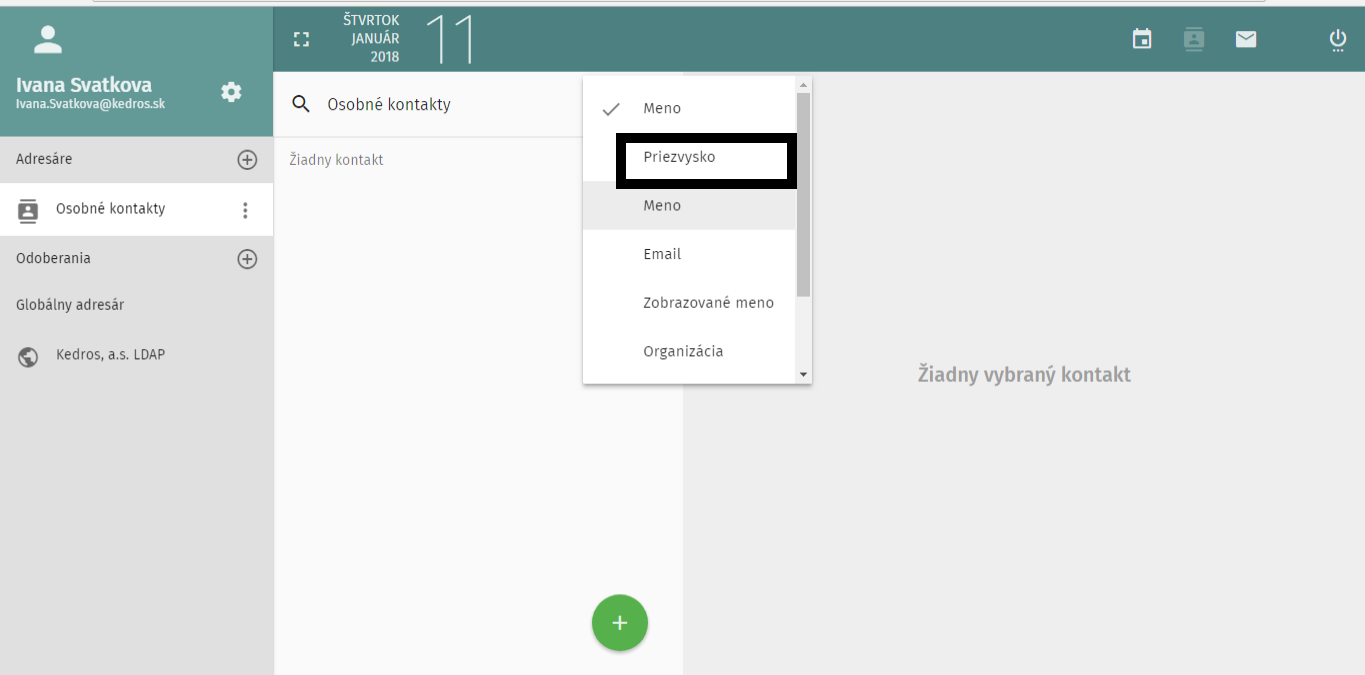Open settings via the gear icon
Image resolution: width=1365 pixels, height=675 pixels.
point(231,92)
